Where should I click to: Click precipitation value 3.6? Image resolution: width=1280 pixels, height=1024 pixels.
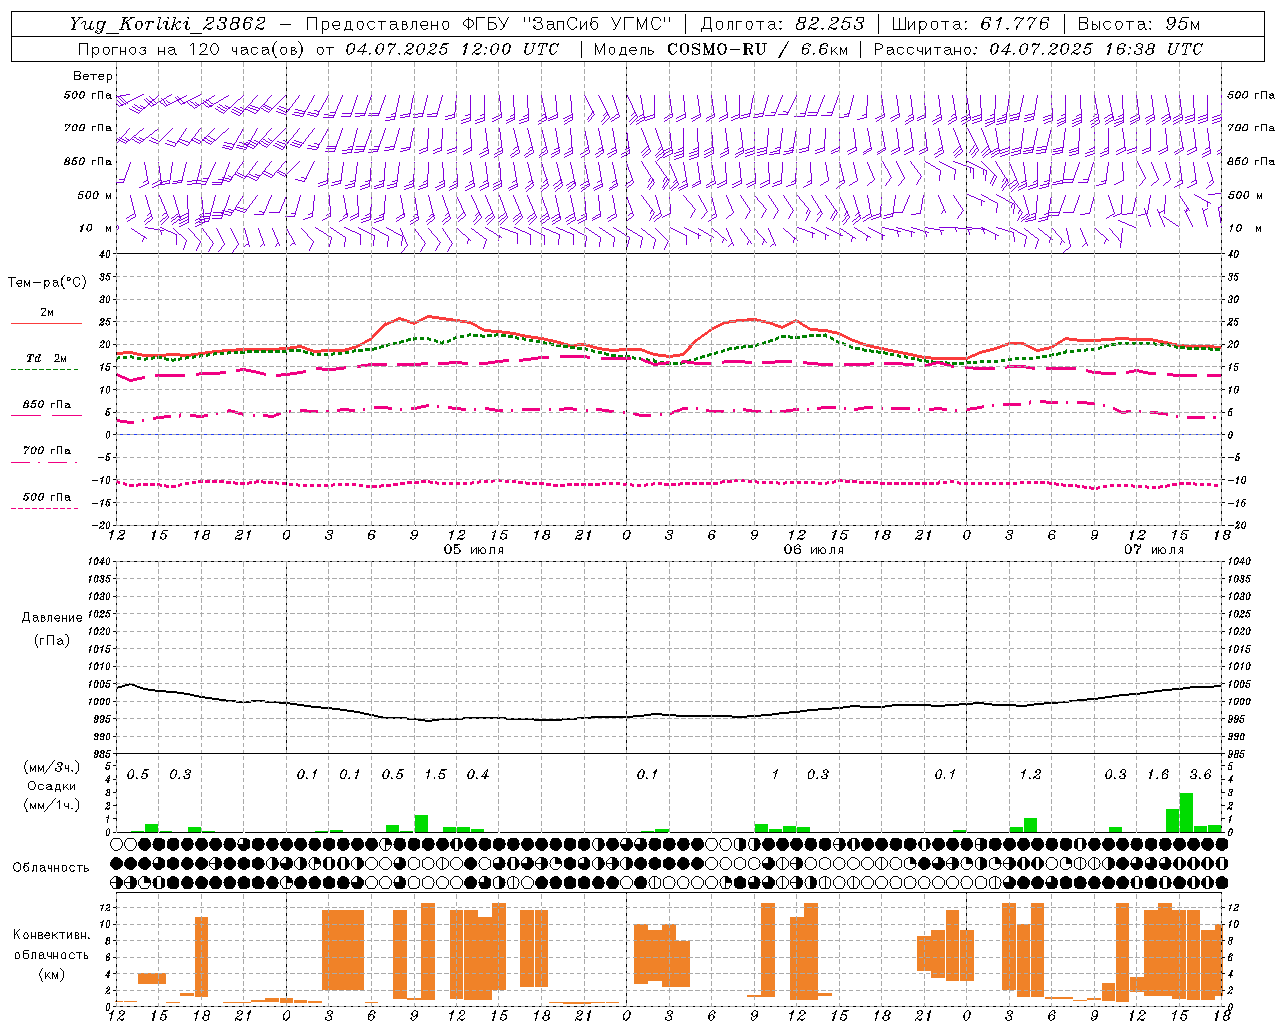click(x=1200, y=774)
